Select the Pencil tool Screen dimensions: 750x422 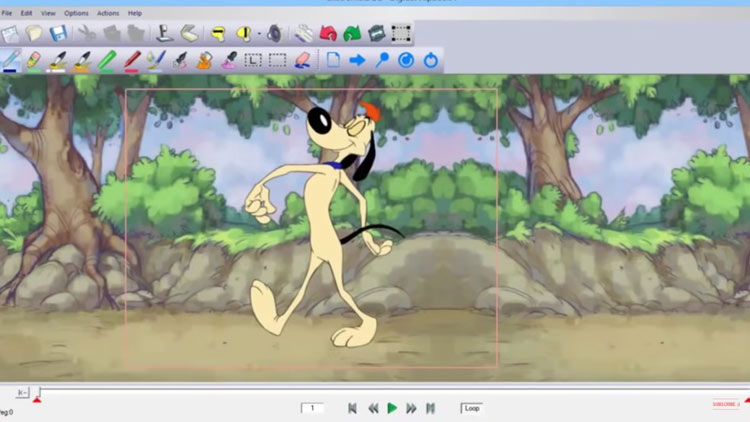click(x=11, y=61)
